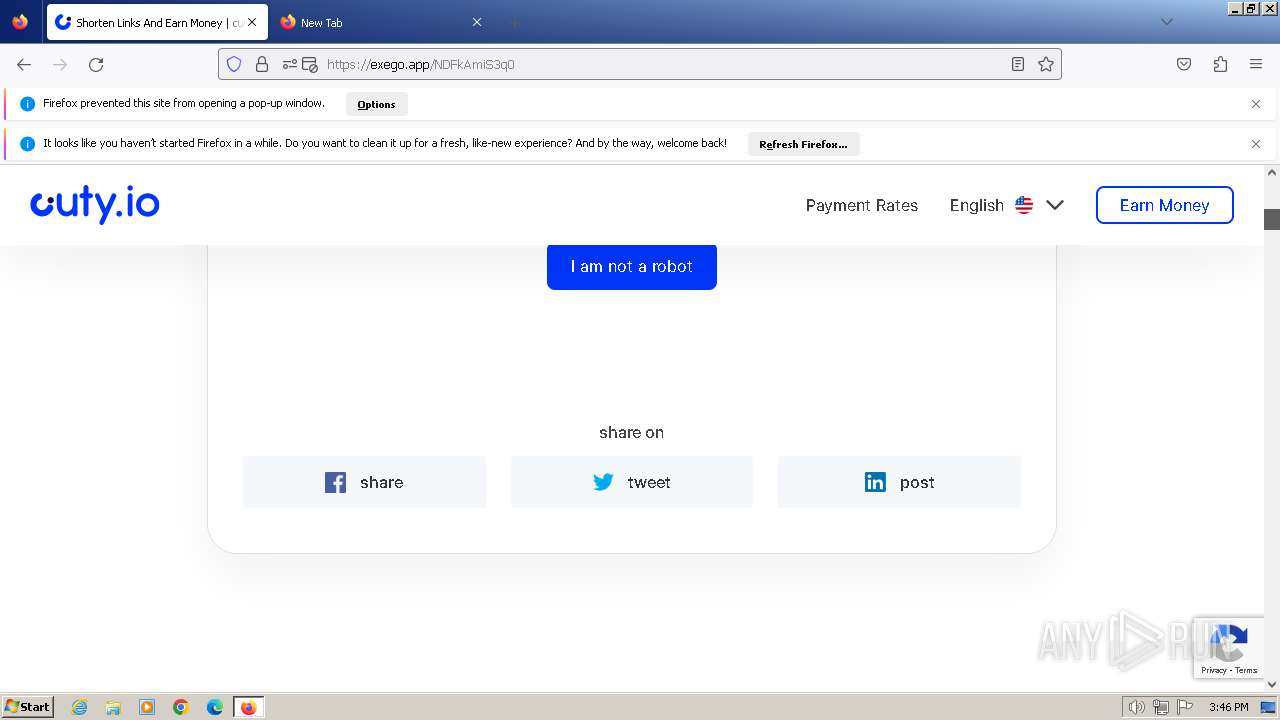Viewport: 1280px width, 720px height.
Task: View site security padlock info
Action: (x=262, y=64)
